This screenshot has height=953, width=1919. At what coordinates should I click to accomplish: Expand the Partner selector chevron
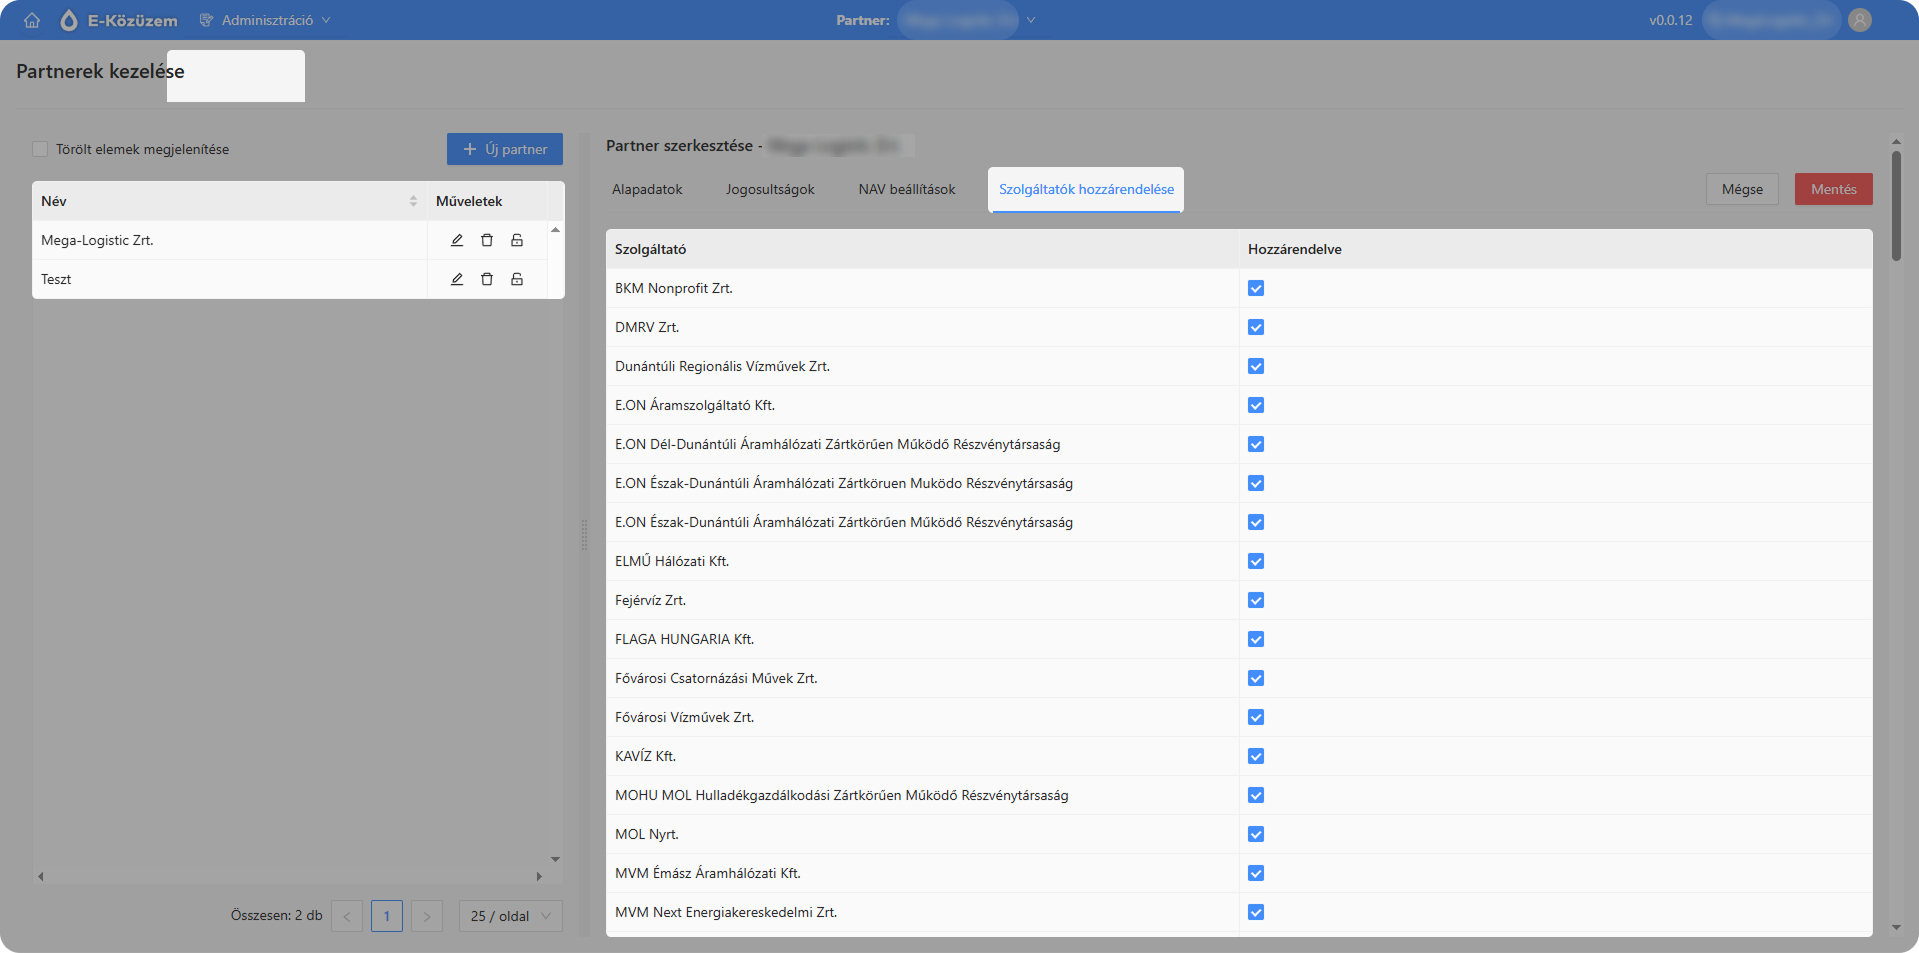click(x=1031, y=20)
